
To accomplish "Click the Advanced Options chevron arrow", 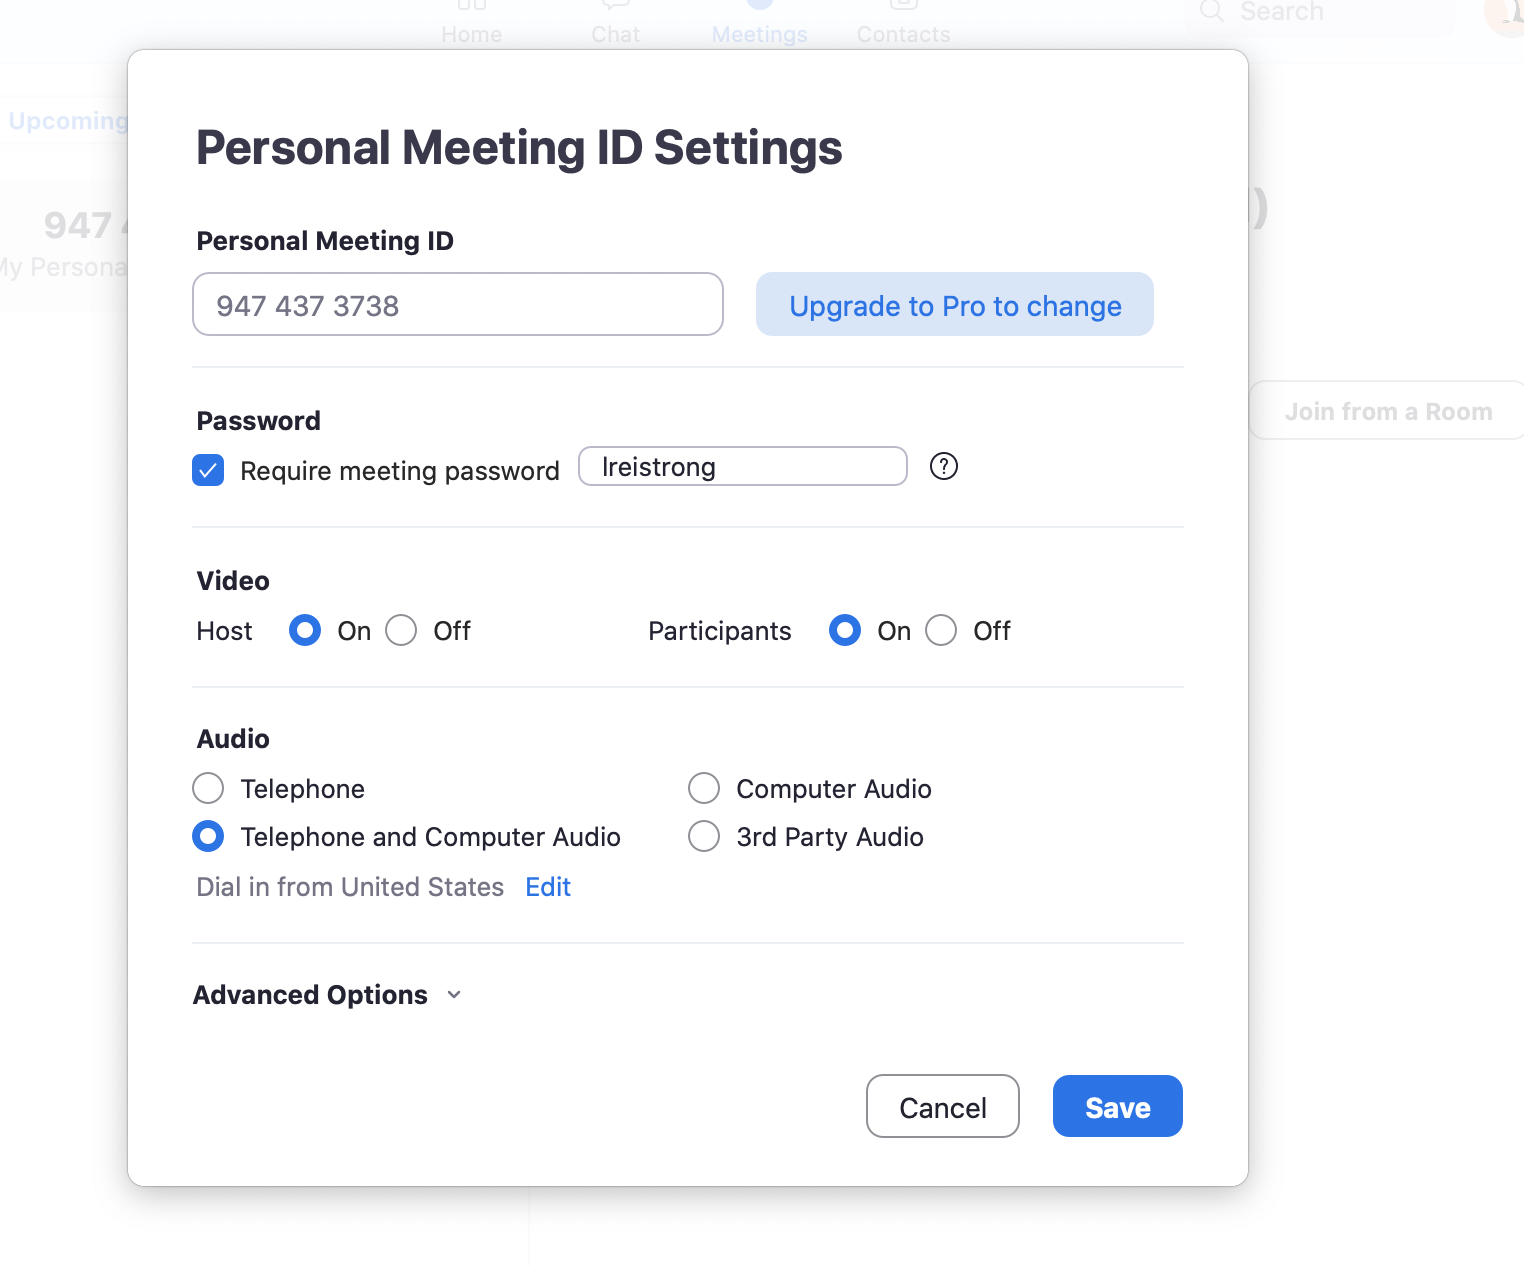I will [x=454, y=995].
